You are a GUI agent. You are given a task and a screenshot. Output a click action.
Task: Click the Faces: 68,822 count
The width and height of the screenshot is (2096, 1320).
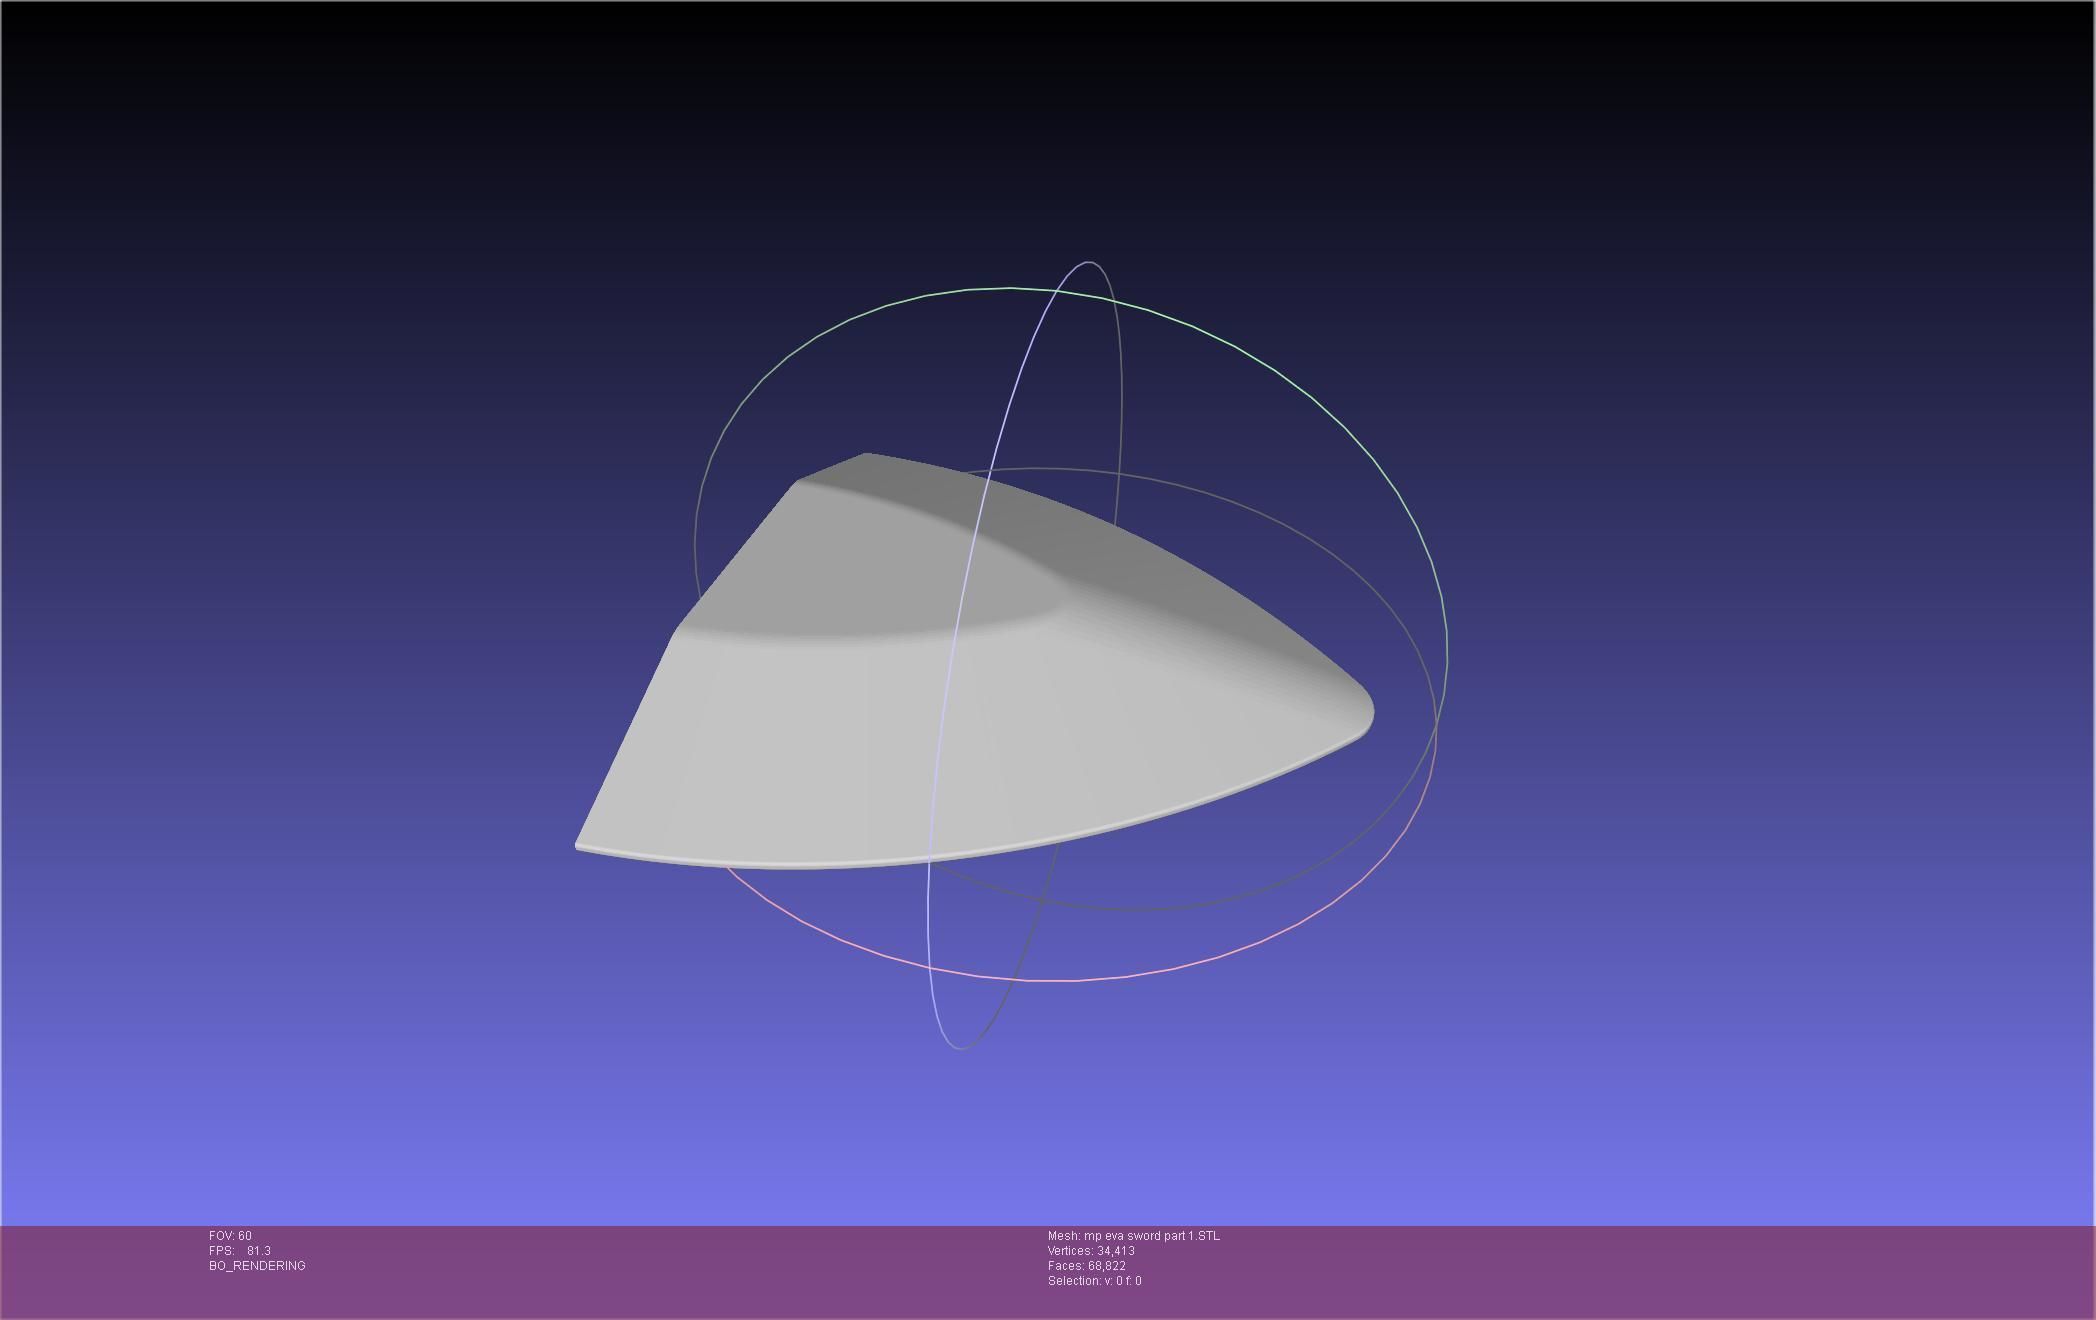point(1087,1266)
